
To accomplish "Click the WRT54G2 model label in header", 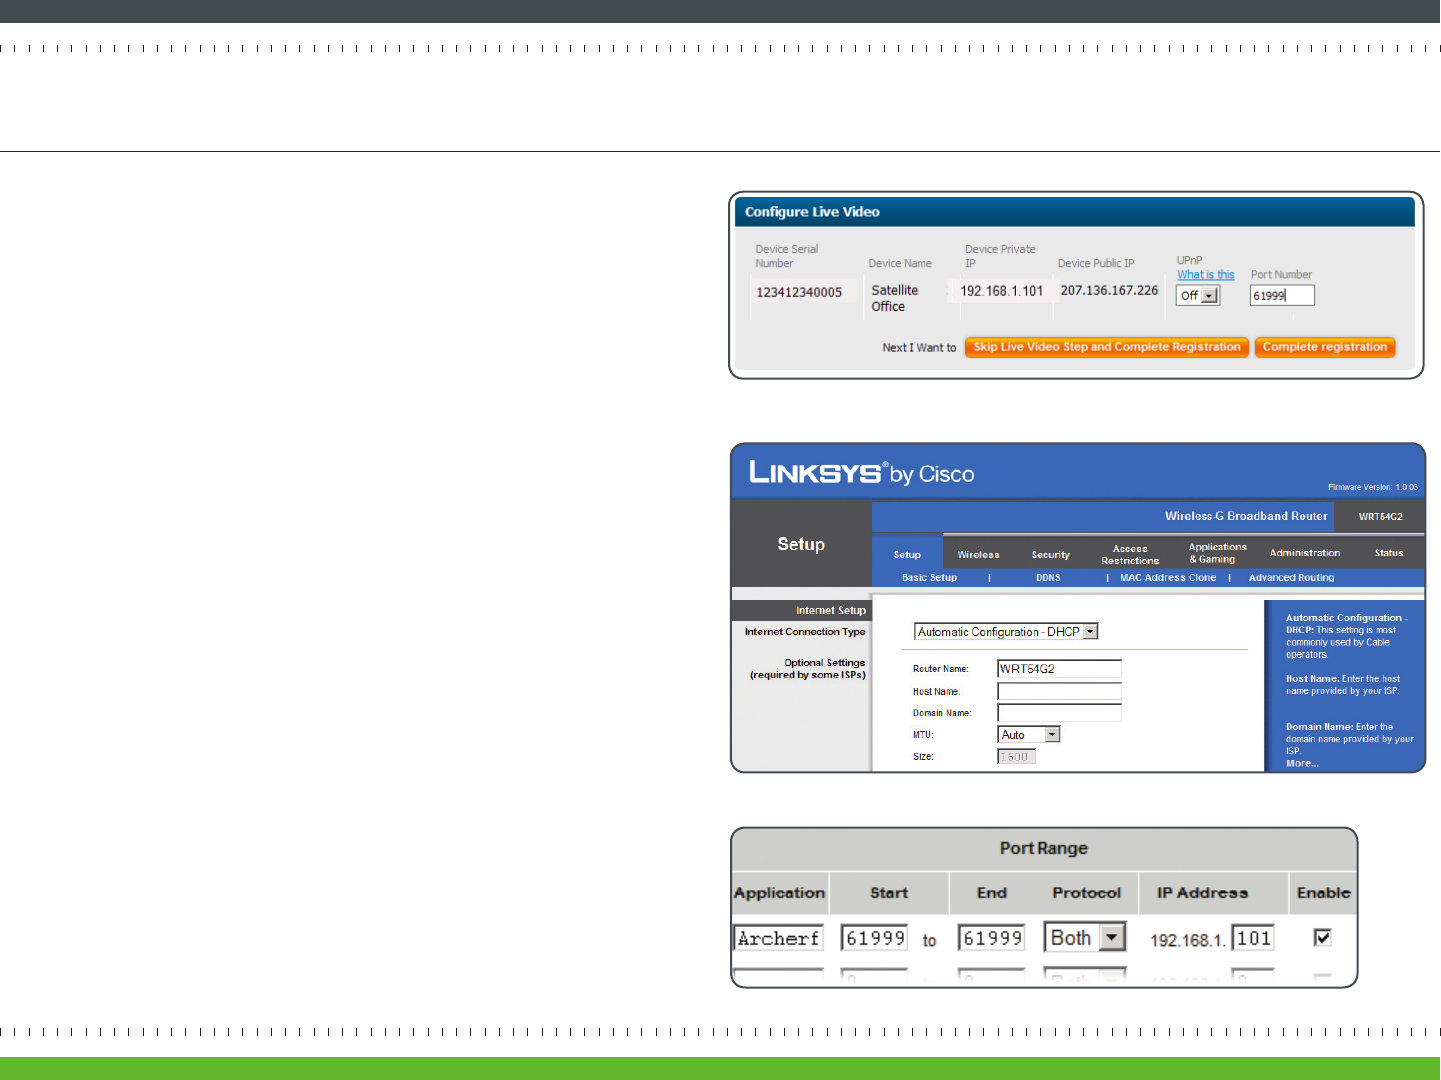I will 1380,517.
